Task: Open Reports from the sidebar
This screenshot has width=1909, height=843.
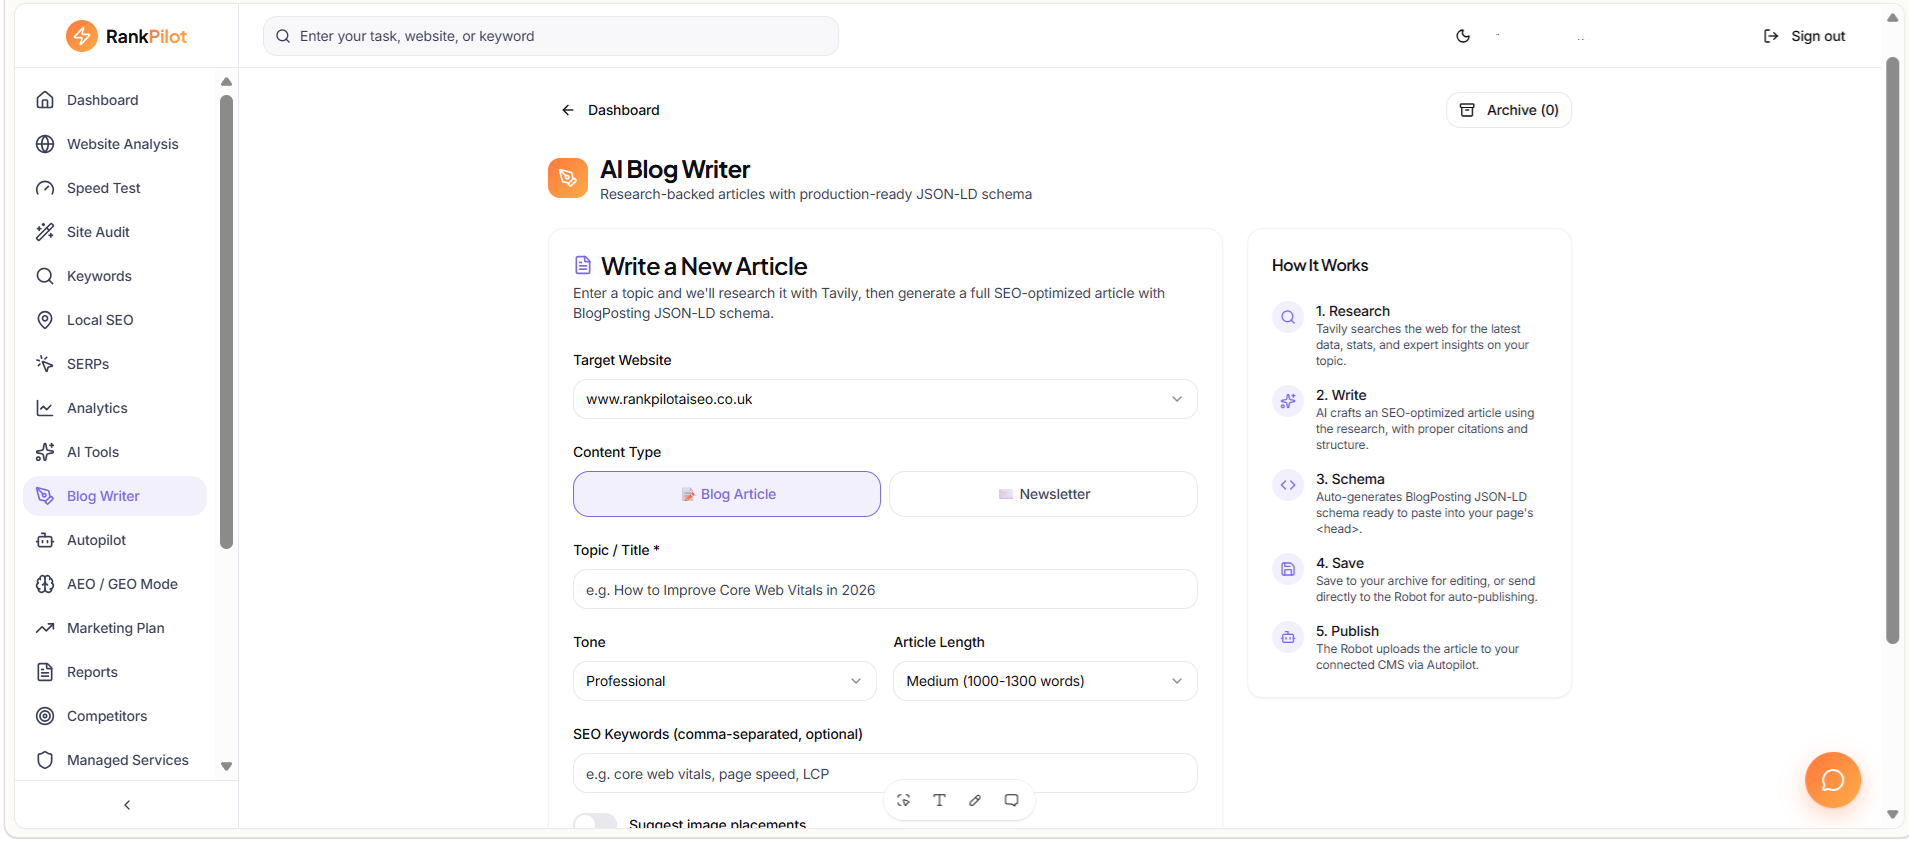Action: coord(115,672)
